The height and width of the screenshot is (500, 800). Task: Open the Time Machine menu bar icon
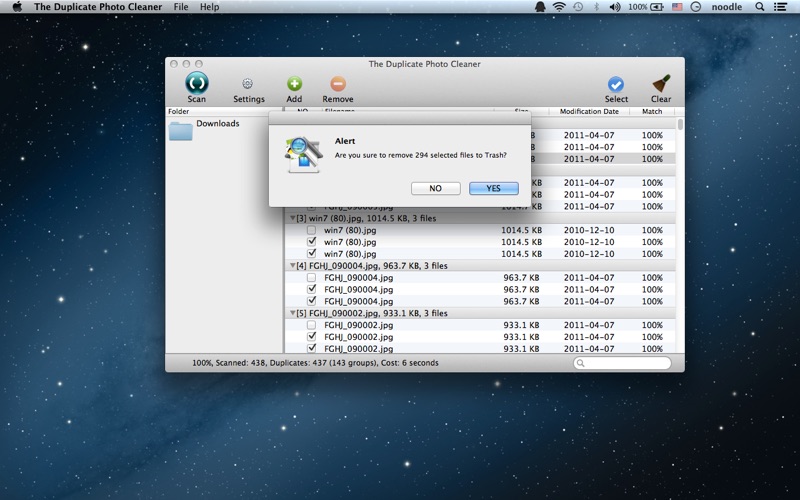click(x=578, y=7)
